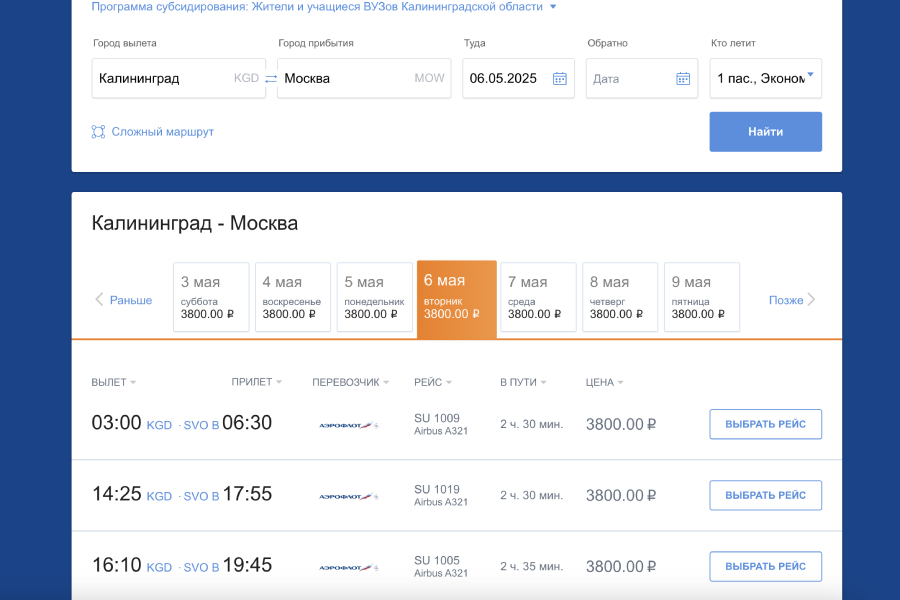Choose the 03:00 flight SU 1009
This screenshot has height=600, width=900.
click(x=765, y=424)
